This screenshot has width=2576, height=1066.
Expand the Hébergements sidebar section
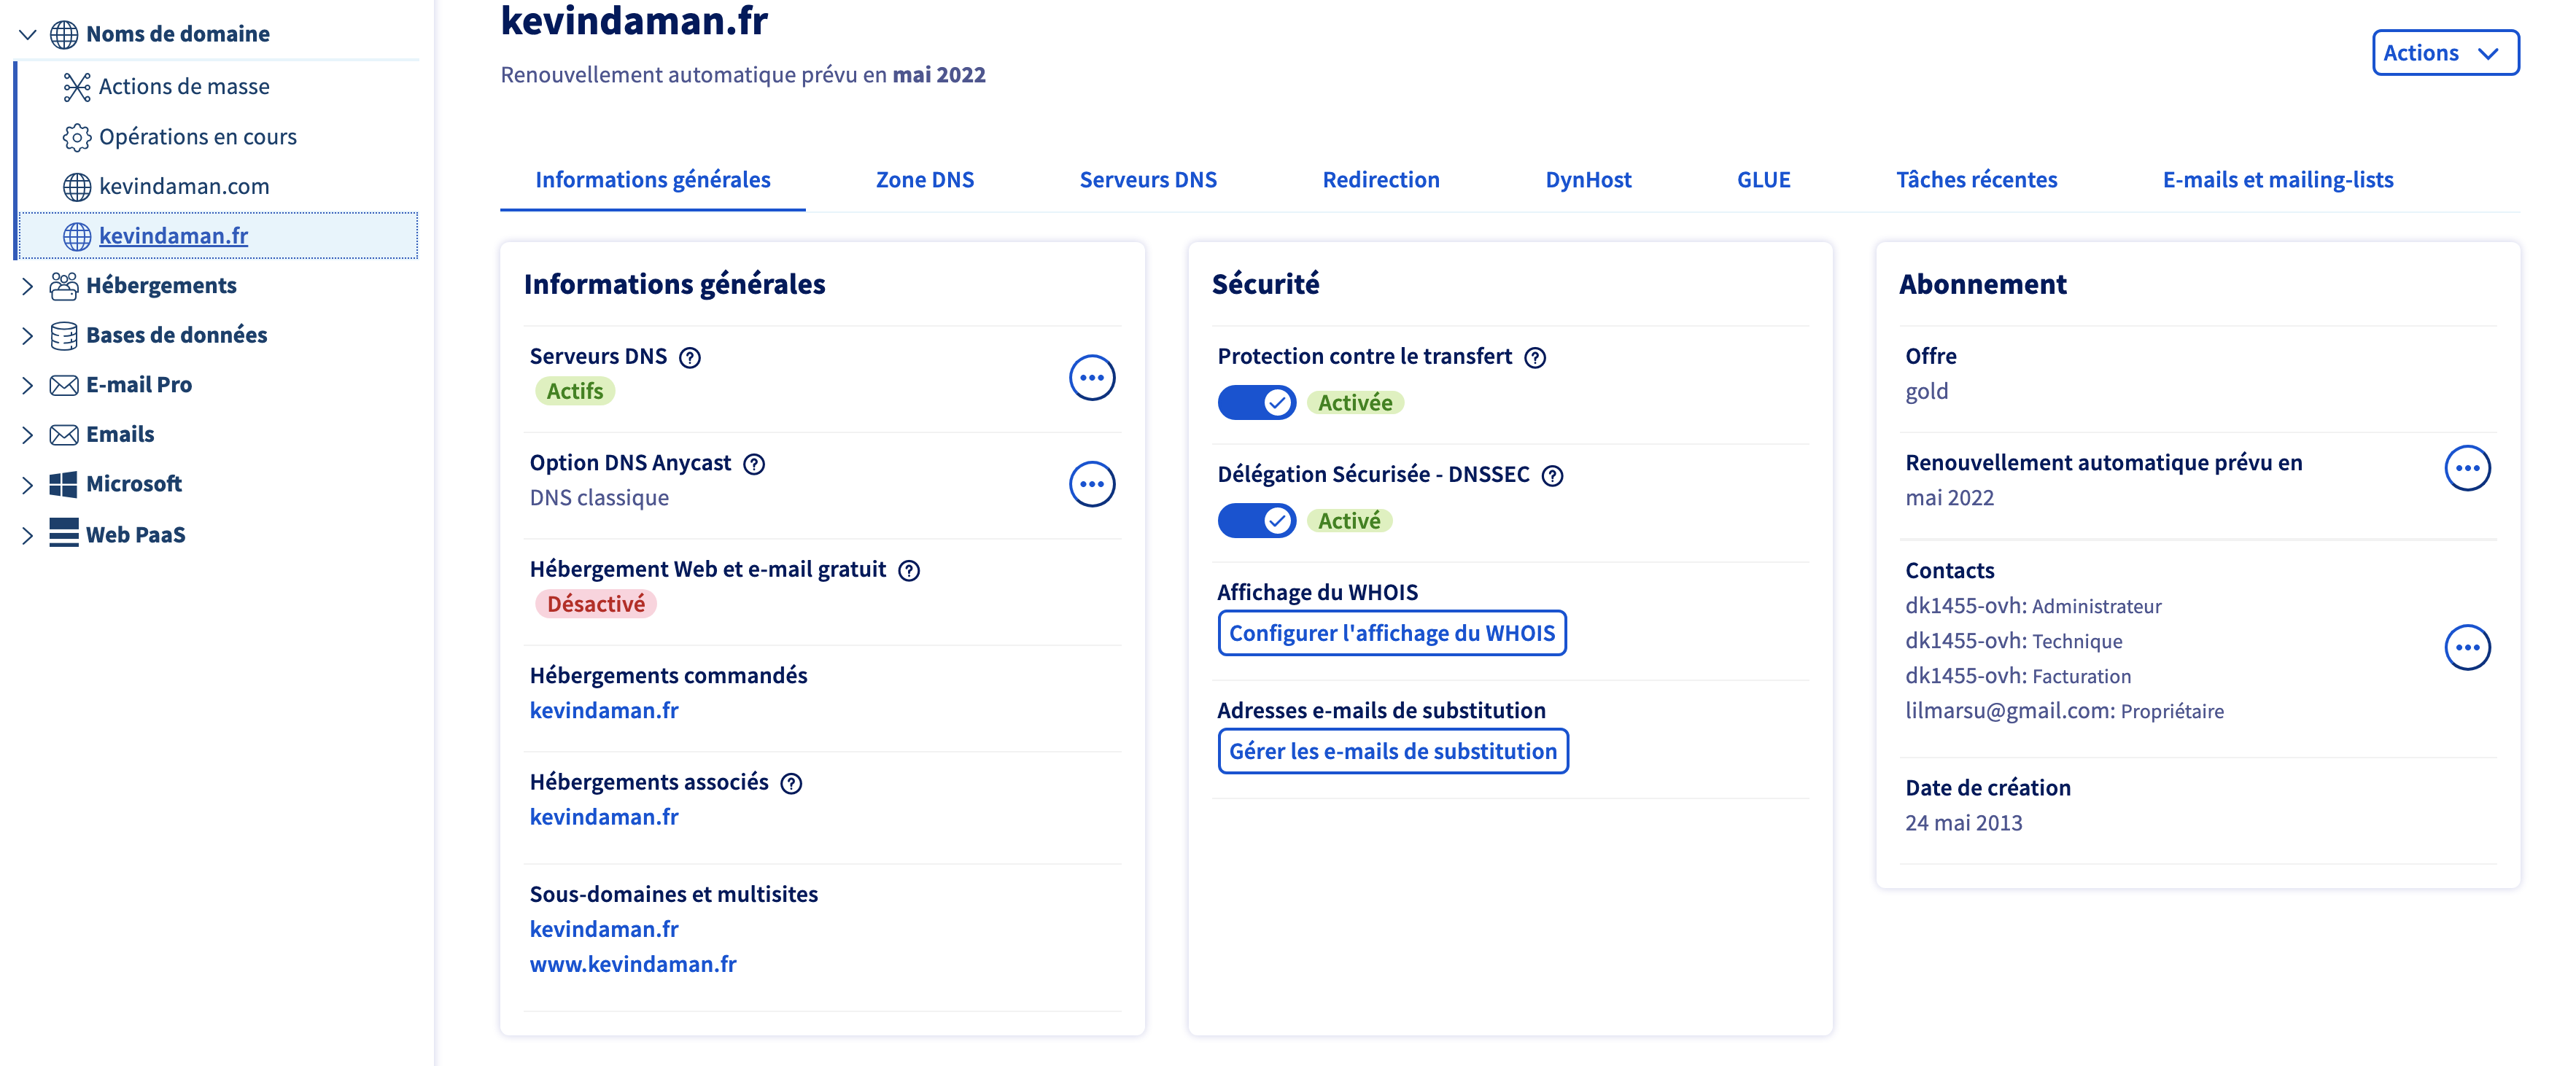[x=28, y=286]
